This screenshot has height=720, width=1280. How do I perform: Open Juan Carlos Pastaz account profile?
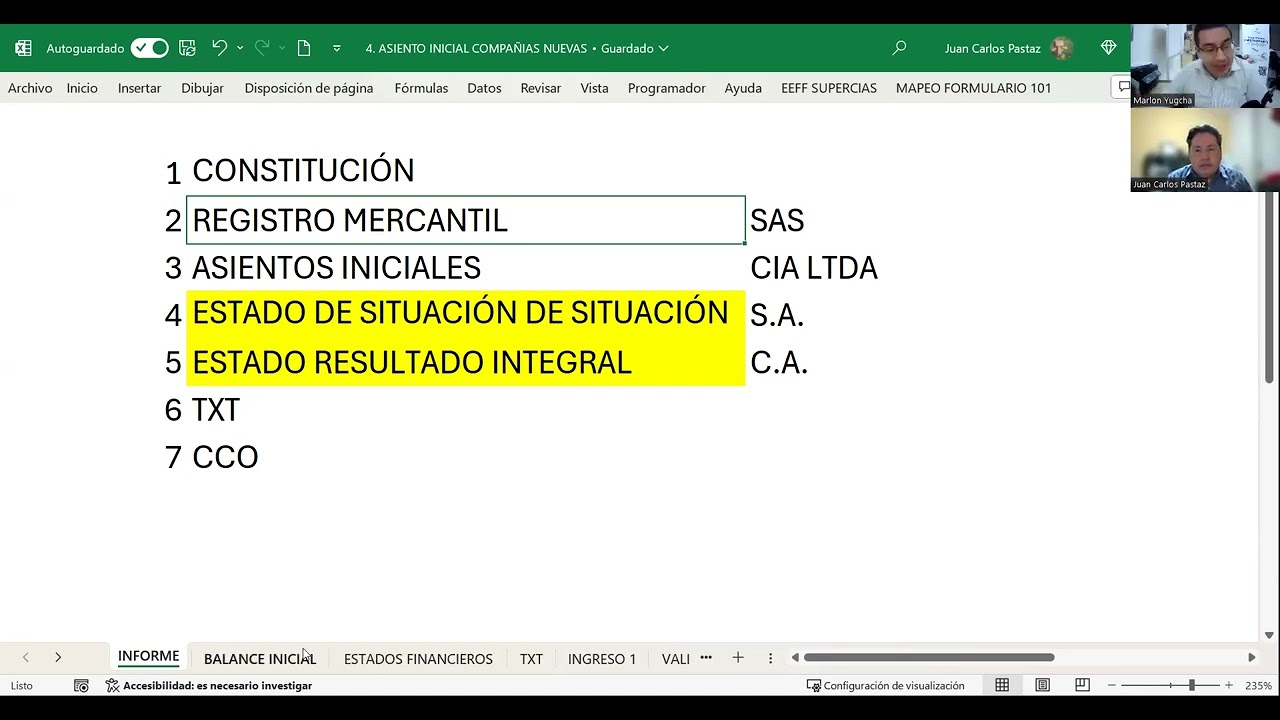(x=1008, y=48)
